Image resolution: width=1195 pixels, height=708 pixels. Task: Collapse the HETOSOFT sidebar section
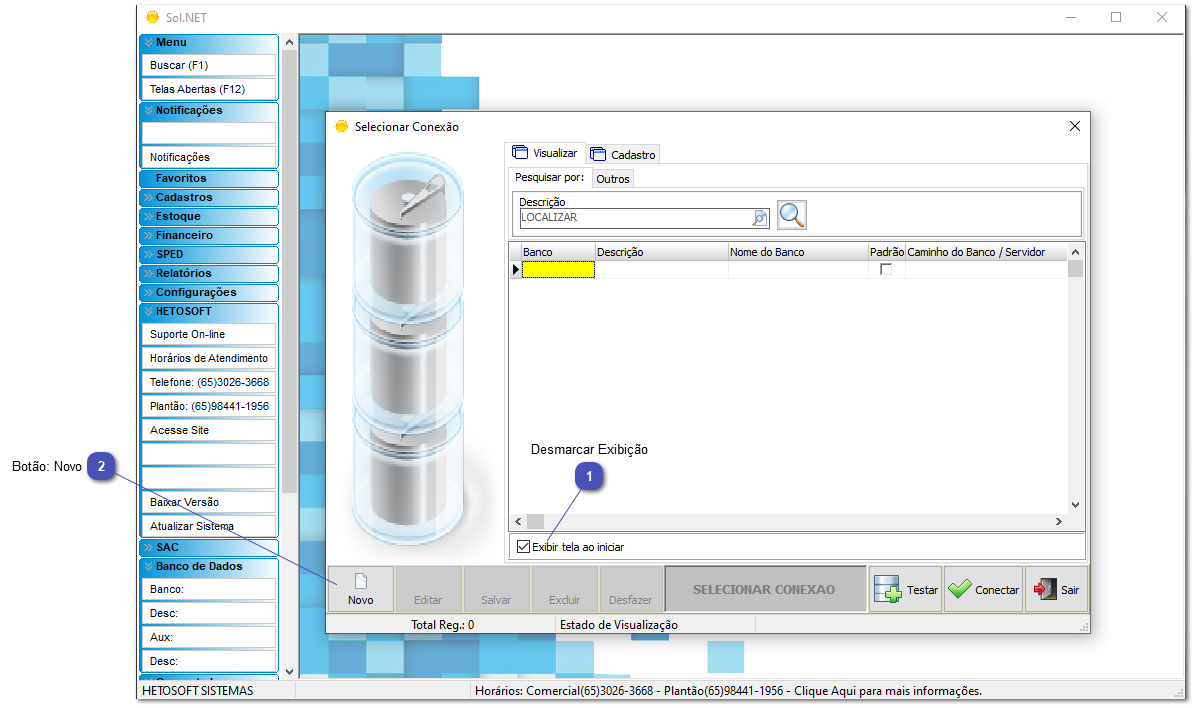click(209, 311)
